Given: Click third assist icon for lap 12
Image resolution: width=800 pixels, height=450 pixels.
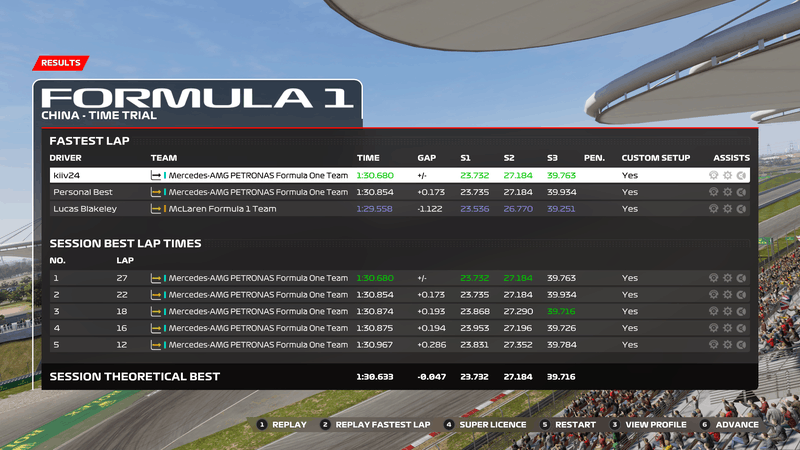Looking at the screenshot, I should click(x=741, y=345).
